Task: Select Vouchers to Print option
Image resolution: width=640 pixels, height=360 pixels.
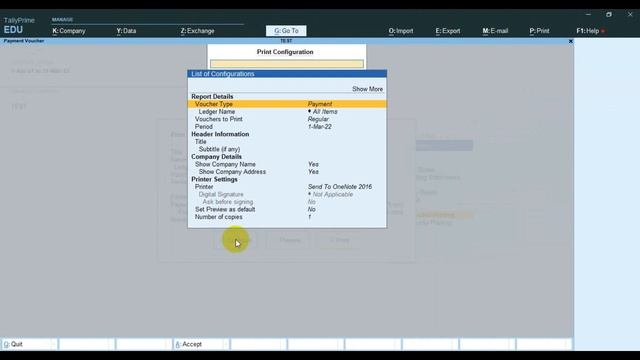Action: click(x=287, y=119)
